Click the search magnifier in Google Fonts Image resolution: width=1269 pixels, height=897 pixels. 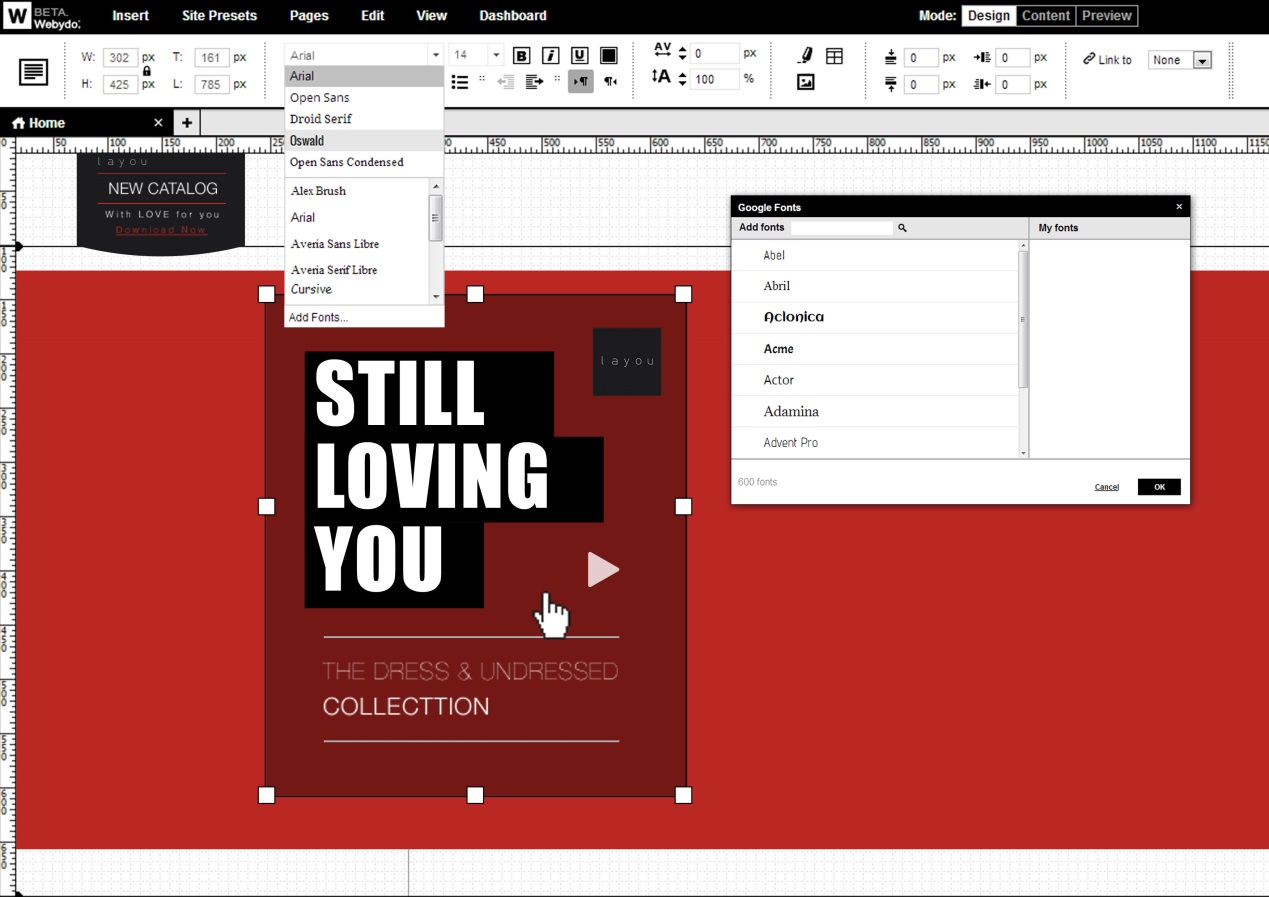point(902,228)
